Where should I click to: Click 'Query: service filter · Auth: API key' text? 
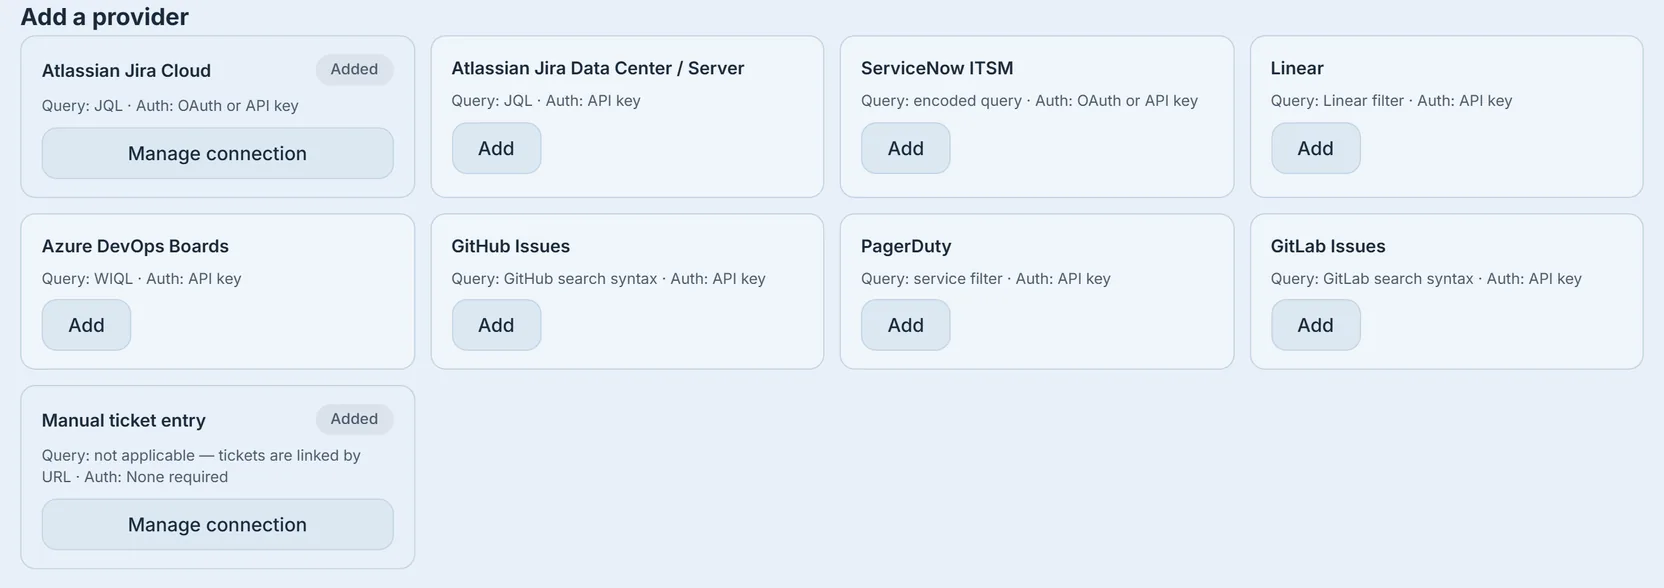coord(985,279)
